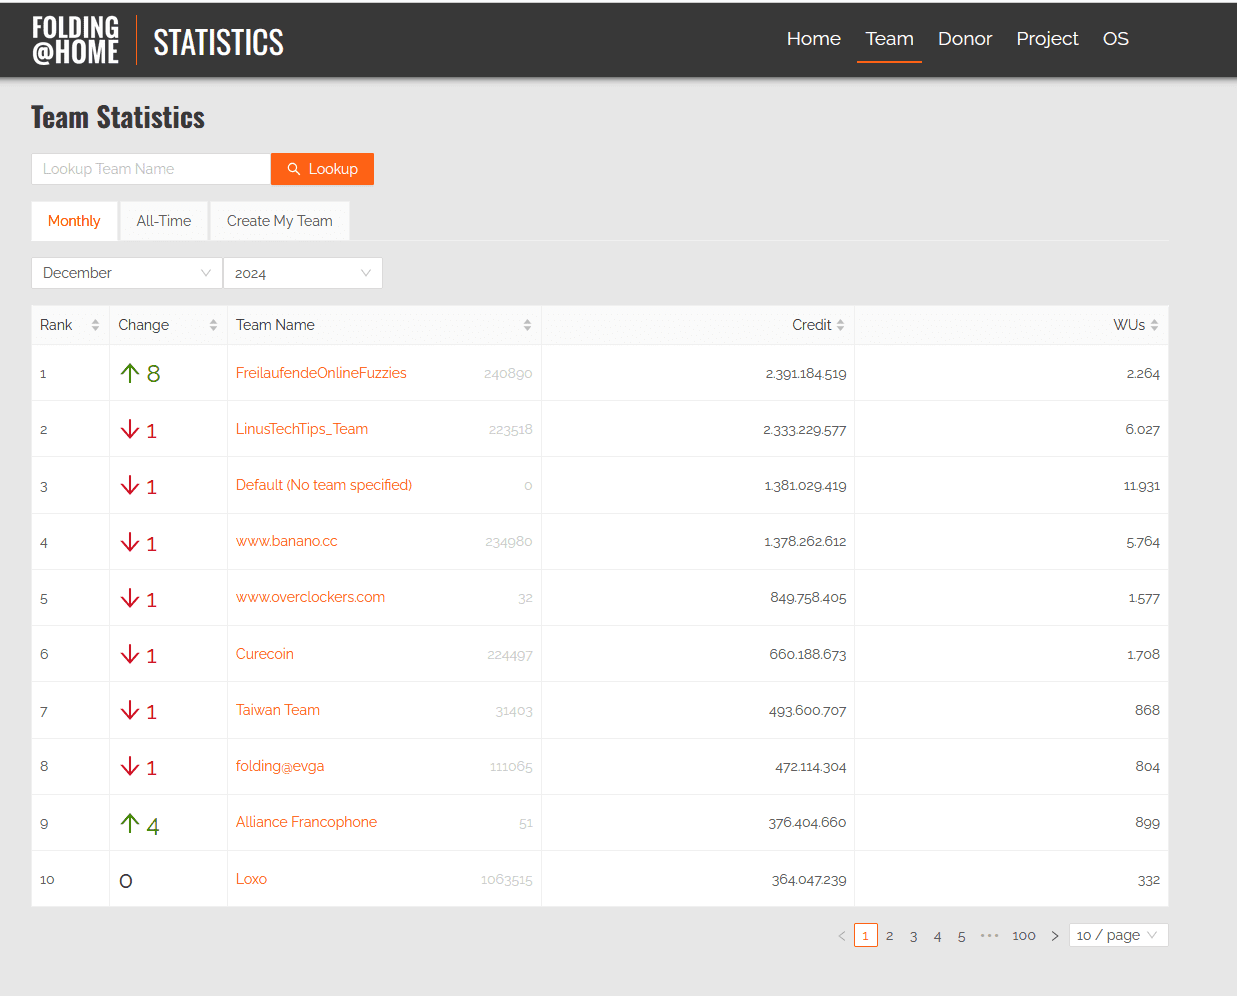Open the Alliance Francophone team link

[x=306, y=822]
